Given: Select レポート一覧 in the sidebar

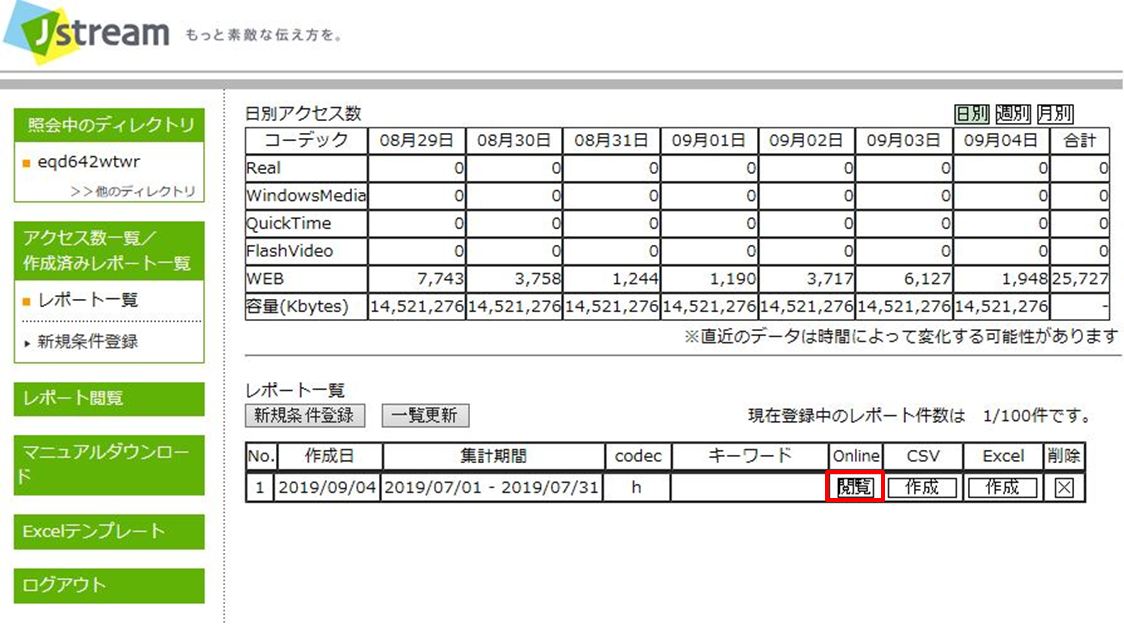Looking at the screenshot, I should tap(87, 300).
